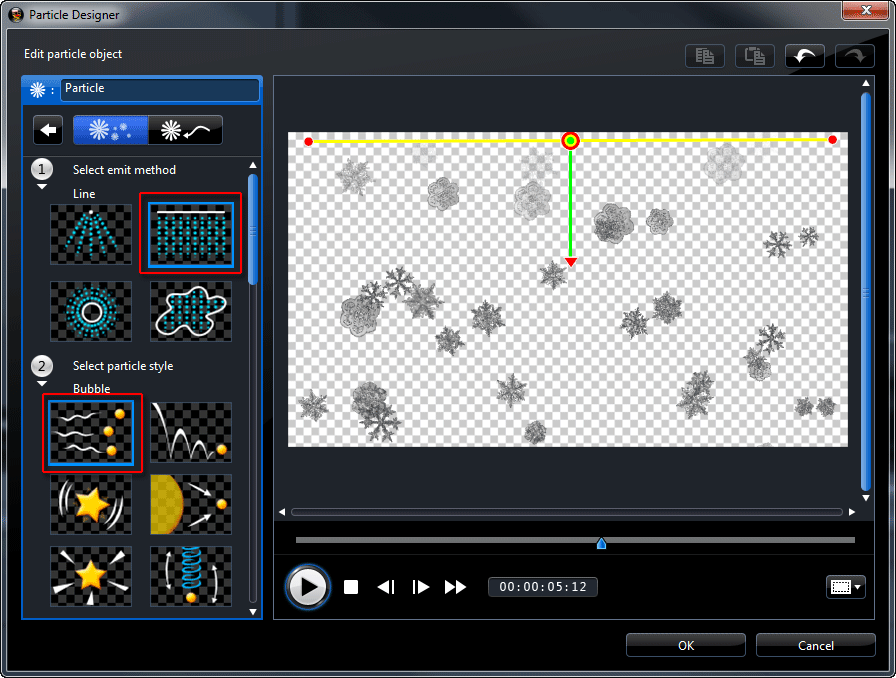Screen dimensions: 896x678
Task: Click the paste icon in top toolbar
Action: [x=754, y=56]
